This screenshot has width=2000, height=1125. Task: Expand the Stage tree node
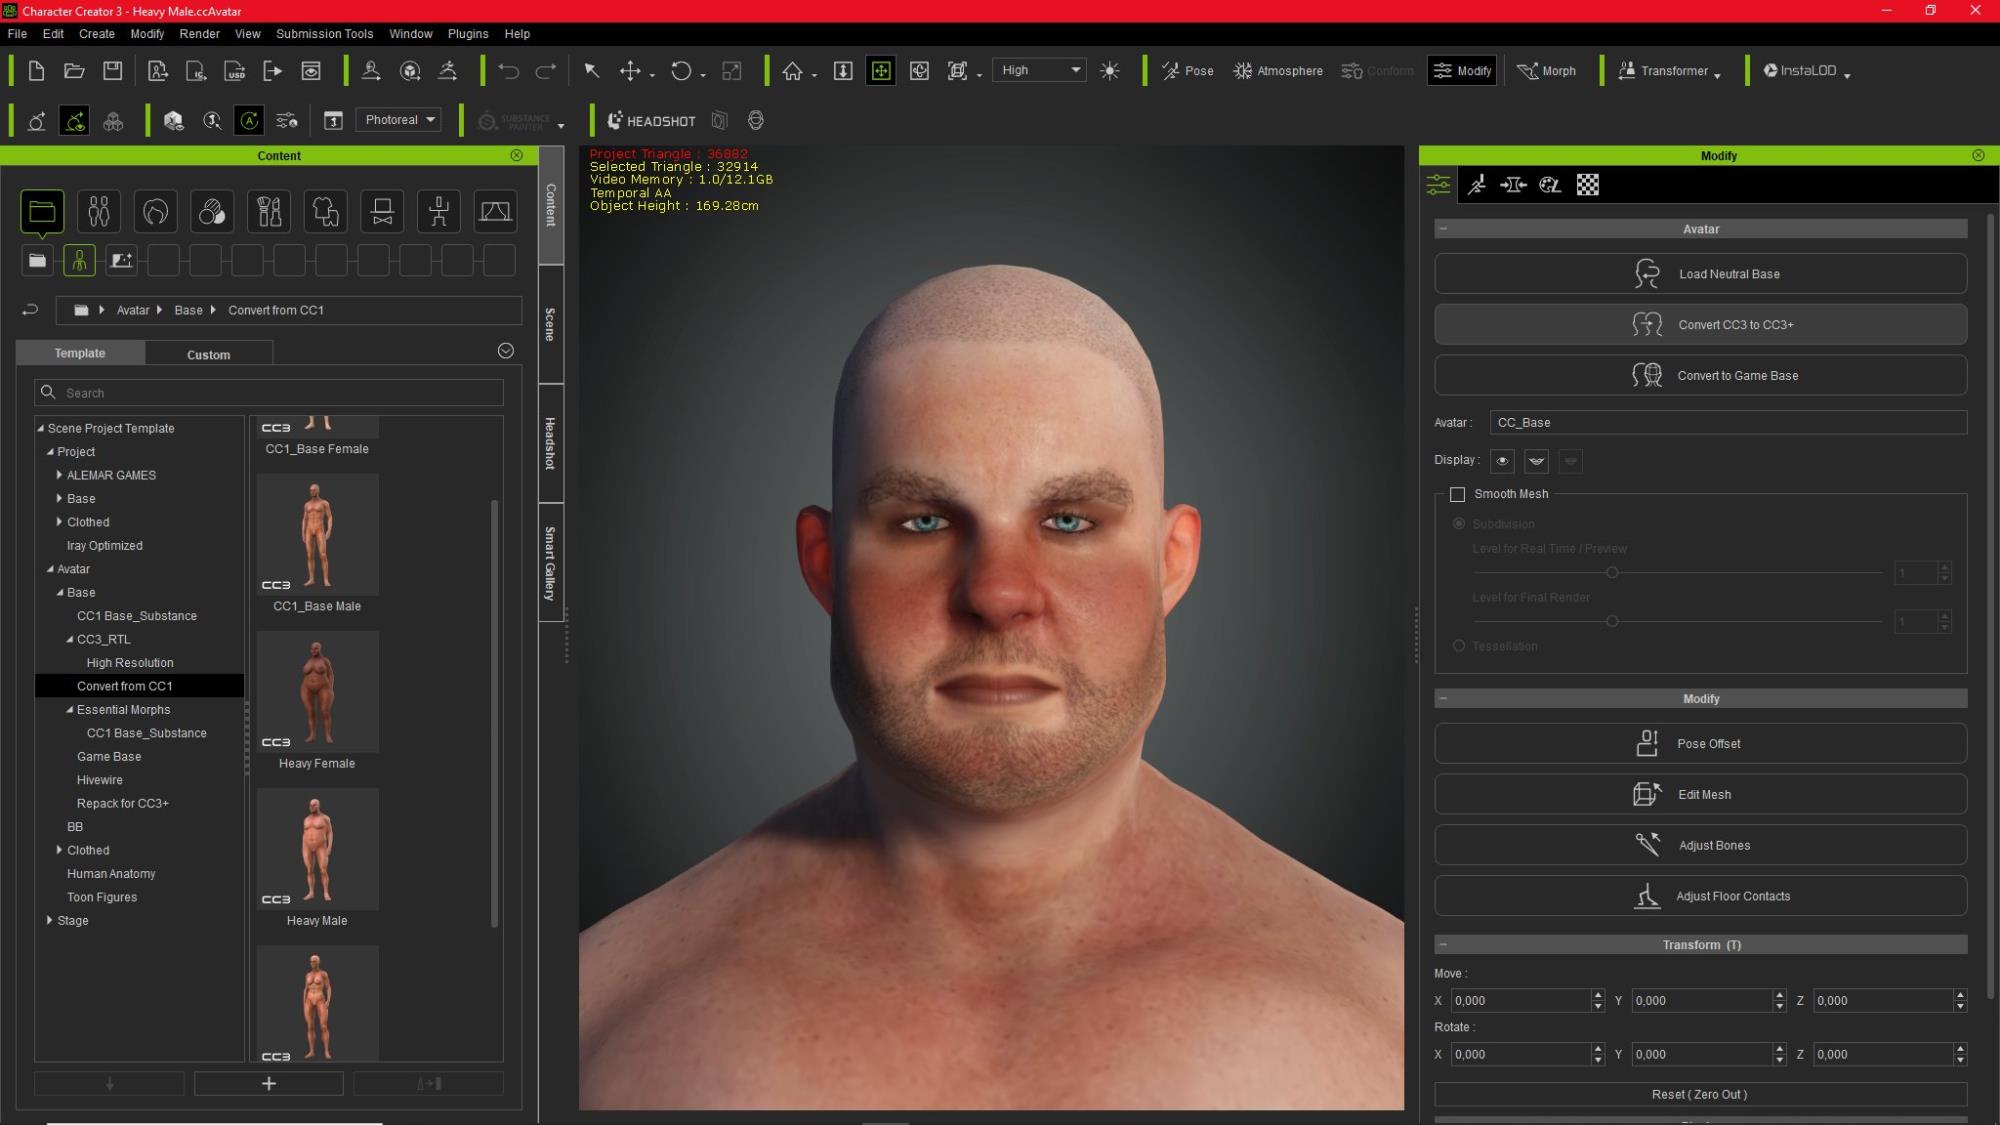[49, 920]
